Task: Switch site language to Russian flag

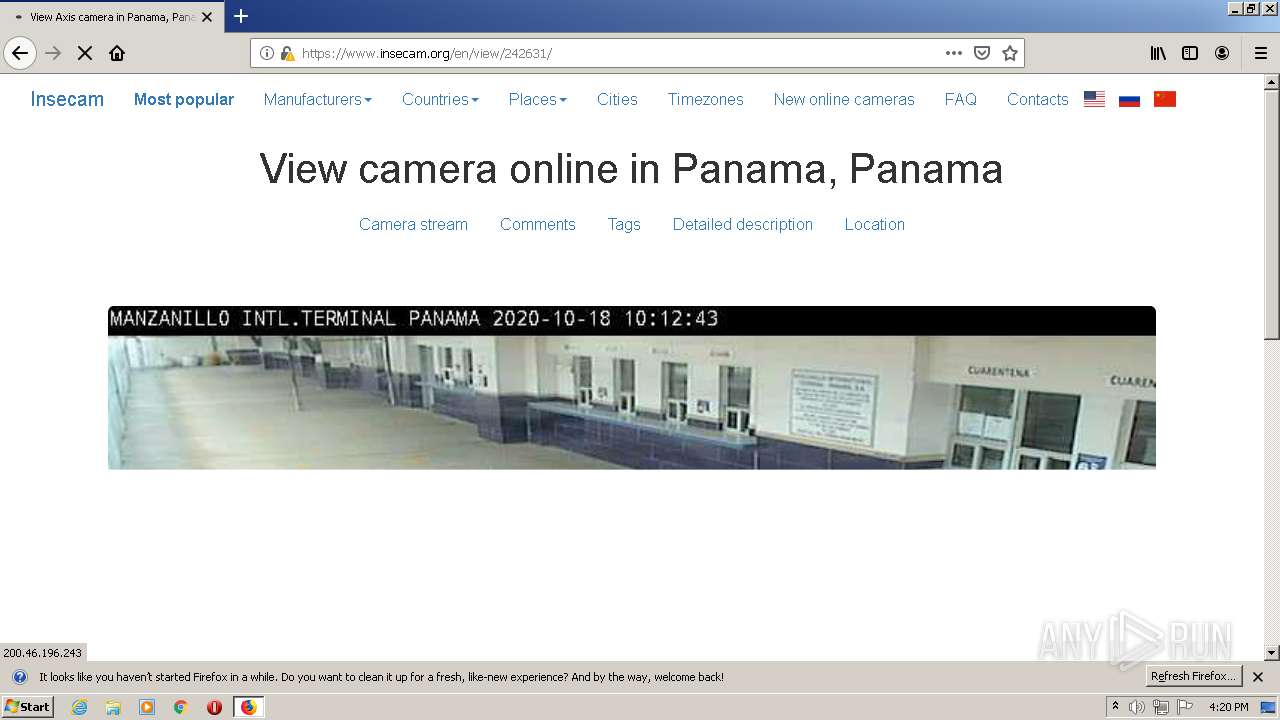Action: coord(1129,99)
